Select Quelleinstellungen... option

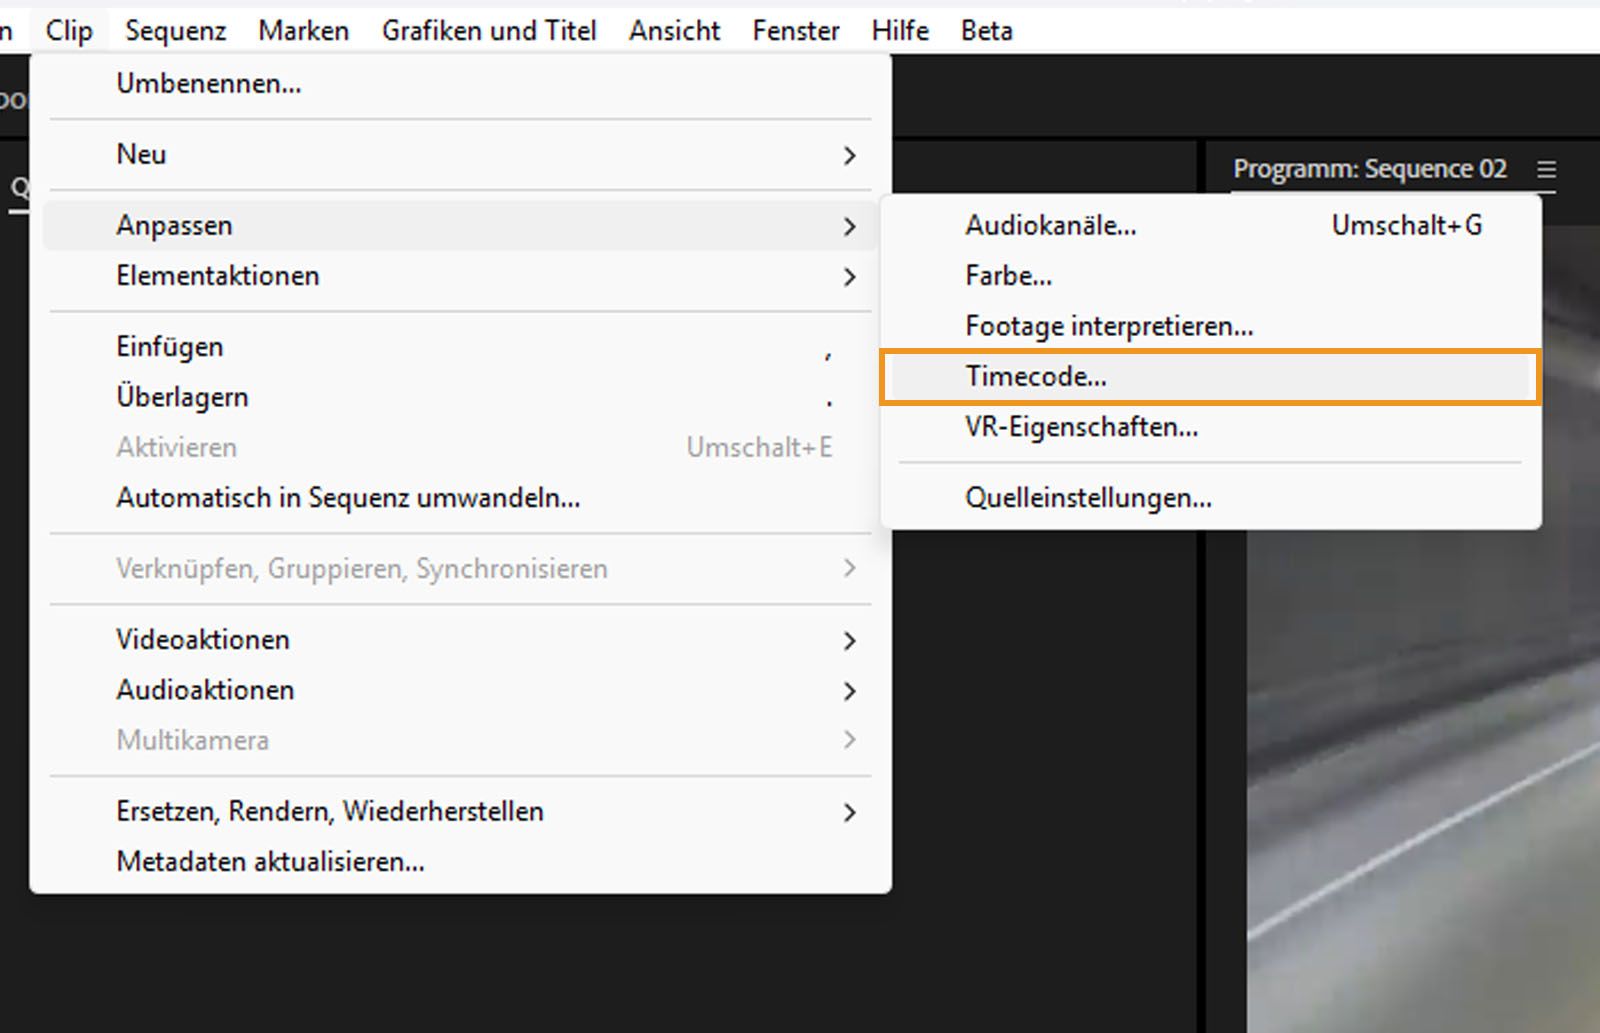click(1087, 497)
